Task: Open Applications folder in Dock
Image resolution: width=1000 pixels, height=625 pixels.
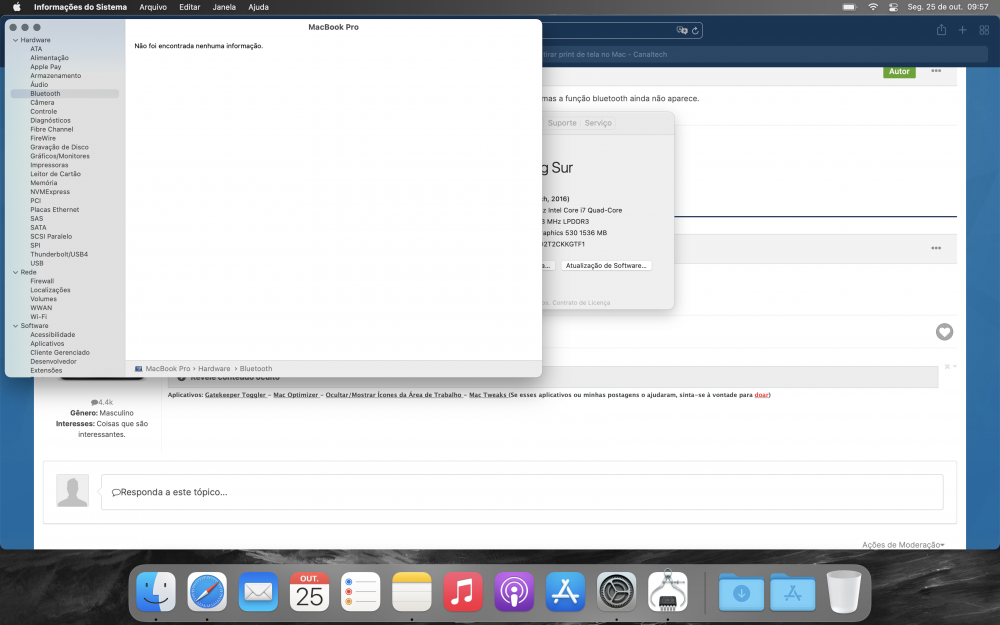Action: pyautogui.click(x=793, y=592)
